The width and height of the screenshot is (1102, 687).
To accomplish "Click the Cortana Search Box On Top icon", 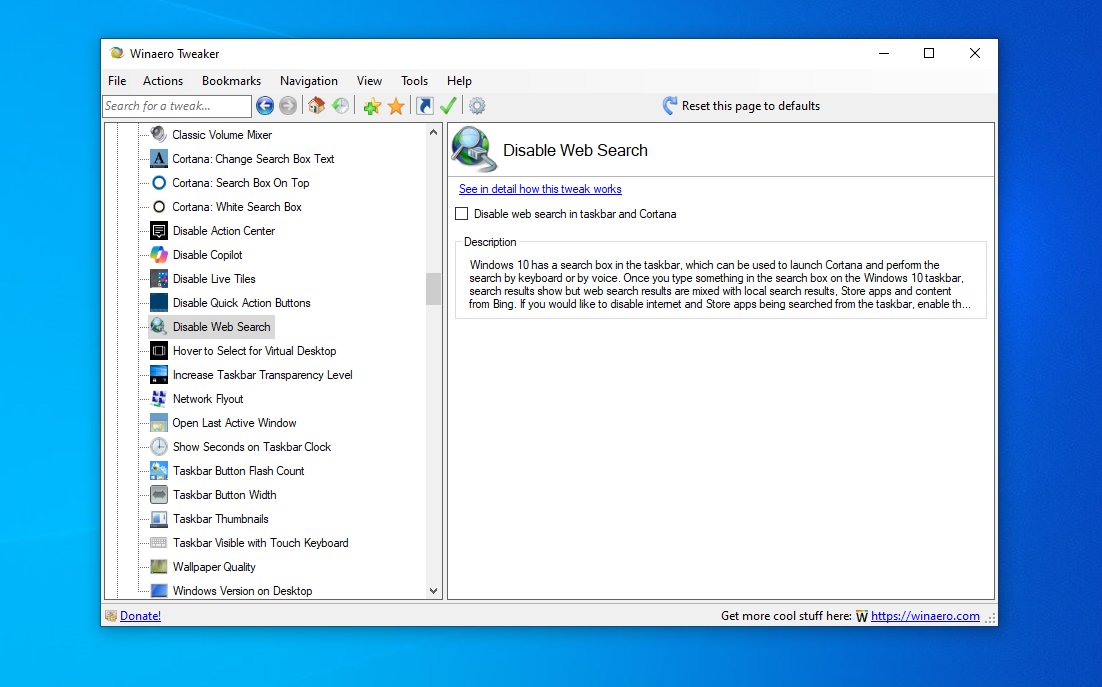I will coord(159,183).
